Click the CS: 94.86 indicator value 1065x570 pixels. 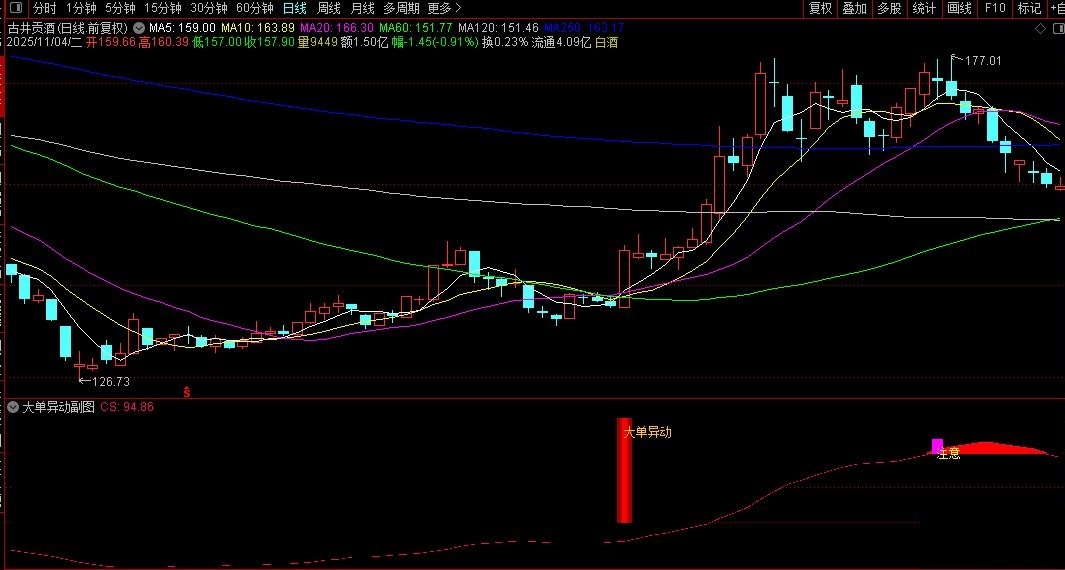click(127, 407)
